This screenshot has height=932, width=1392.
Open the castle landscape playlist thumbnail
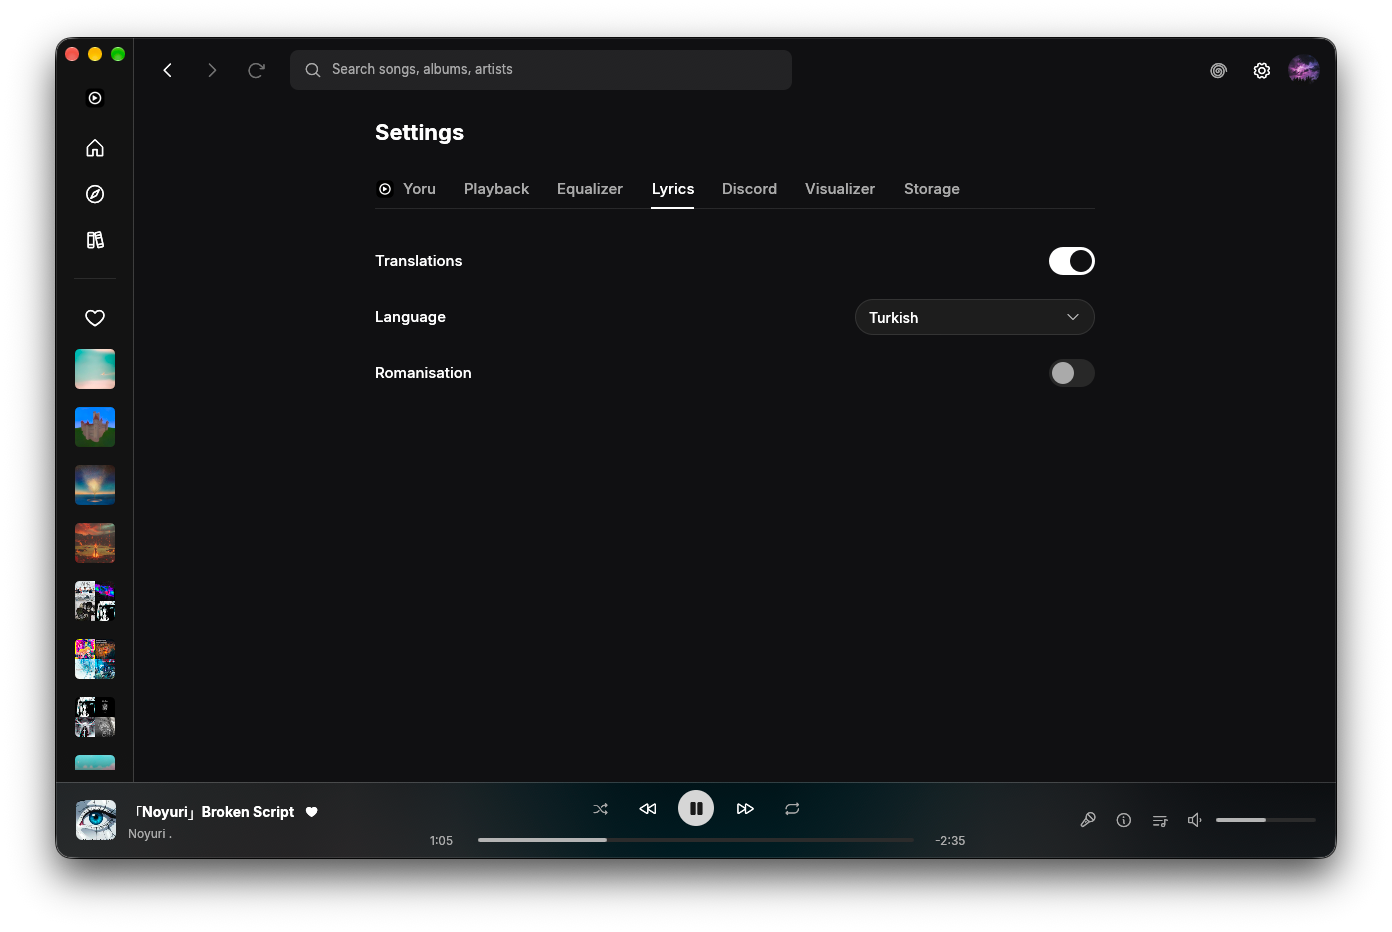[x=95, y=427]
